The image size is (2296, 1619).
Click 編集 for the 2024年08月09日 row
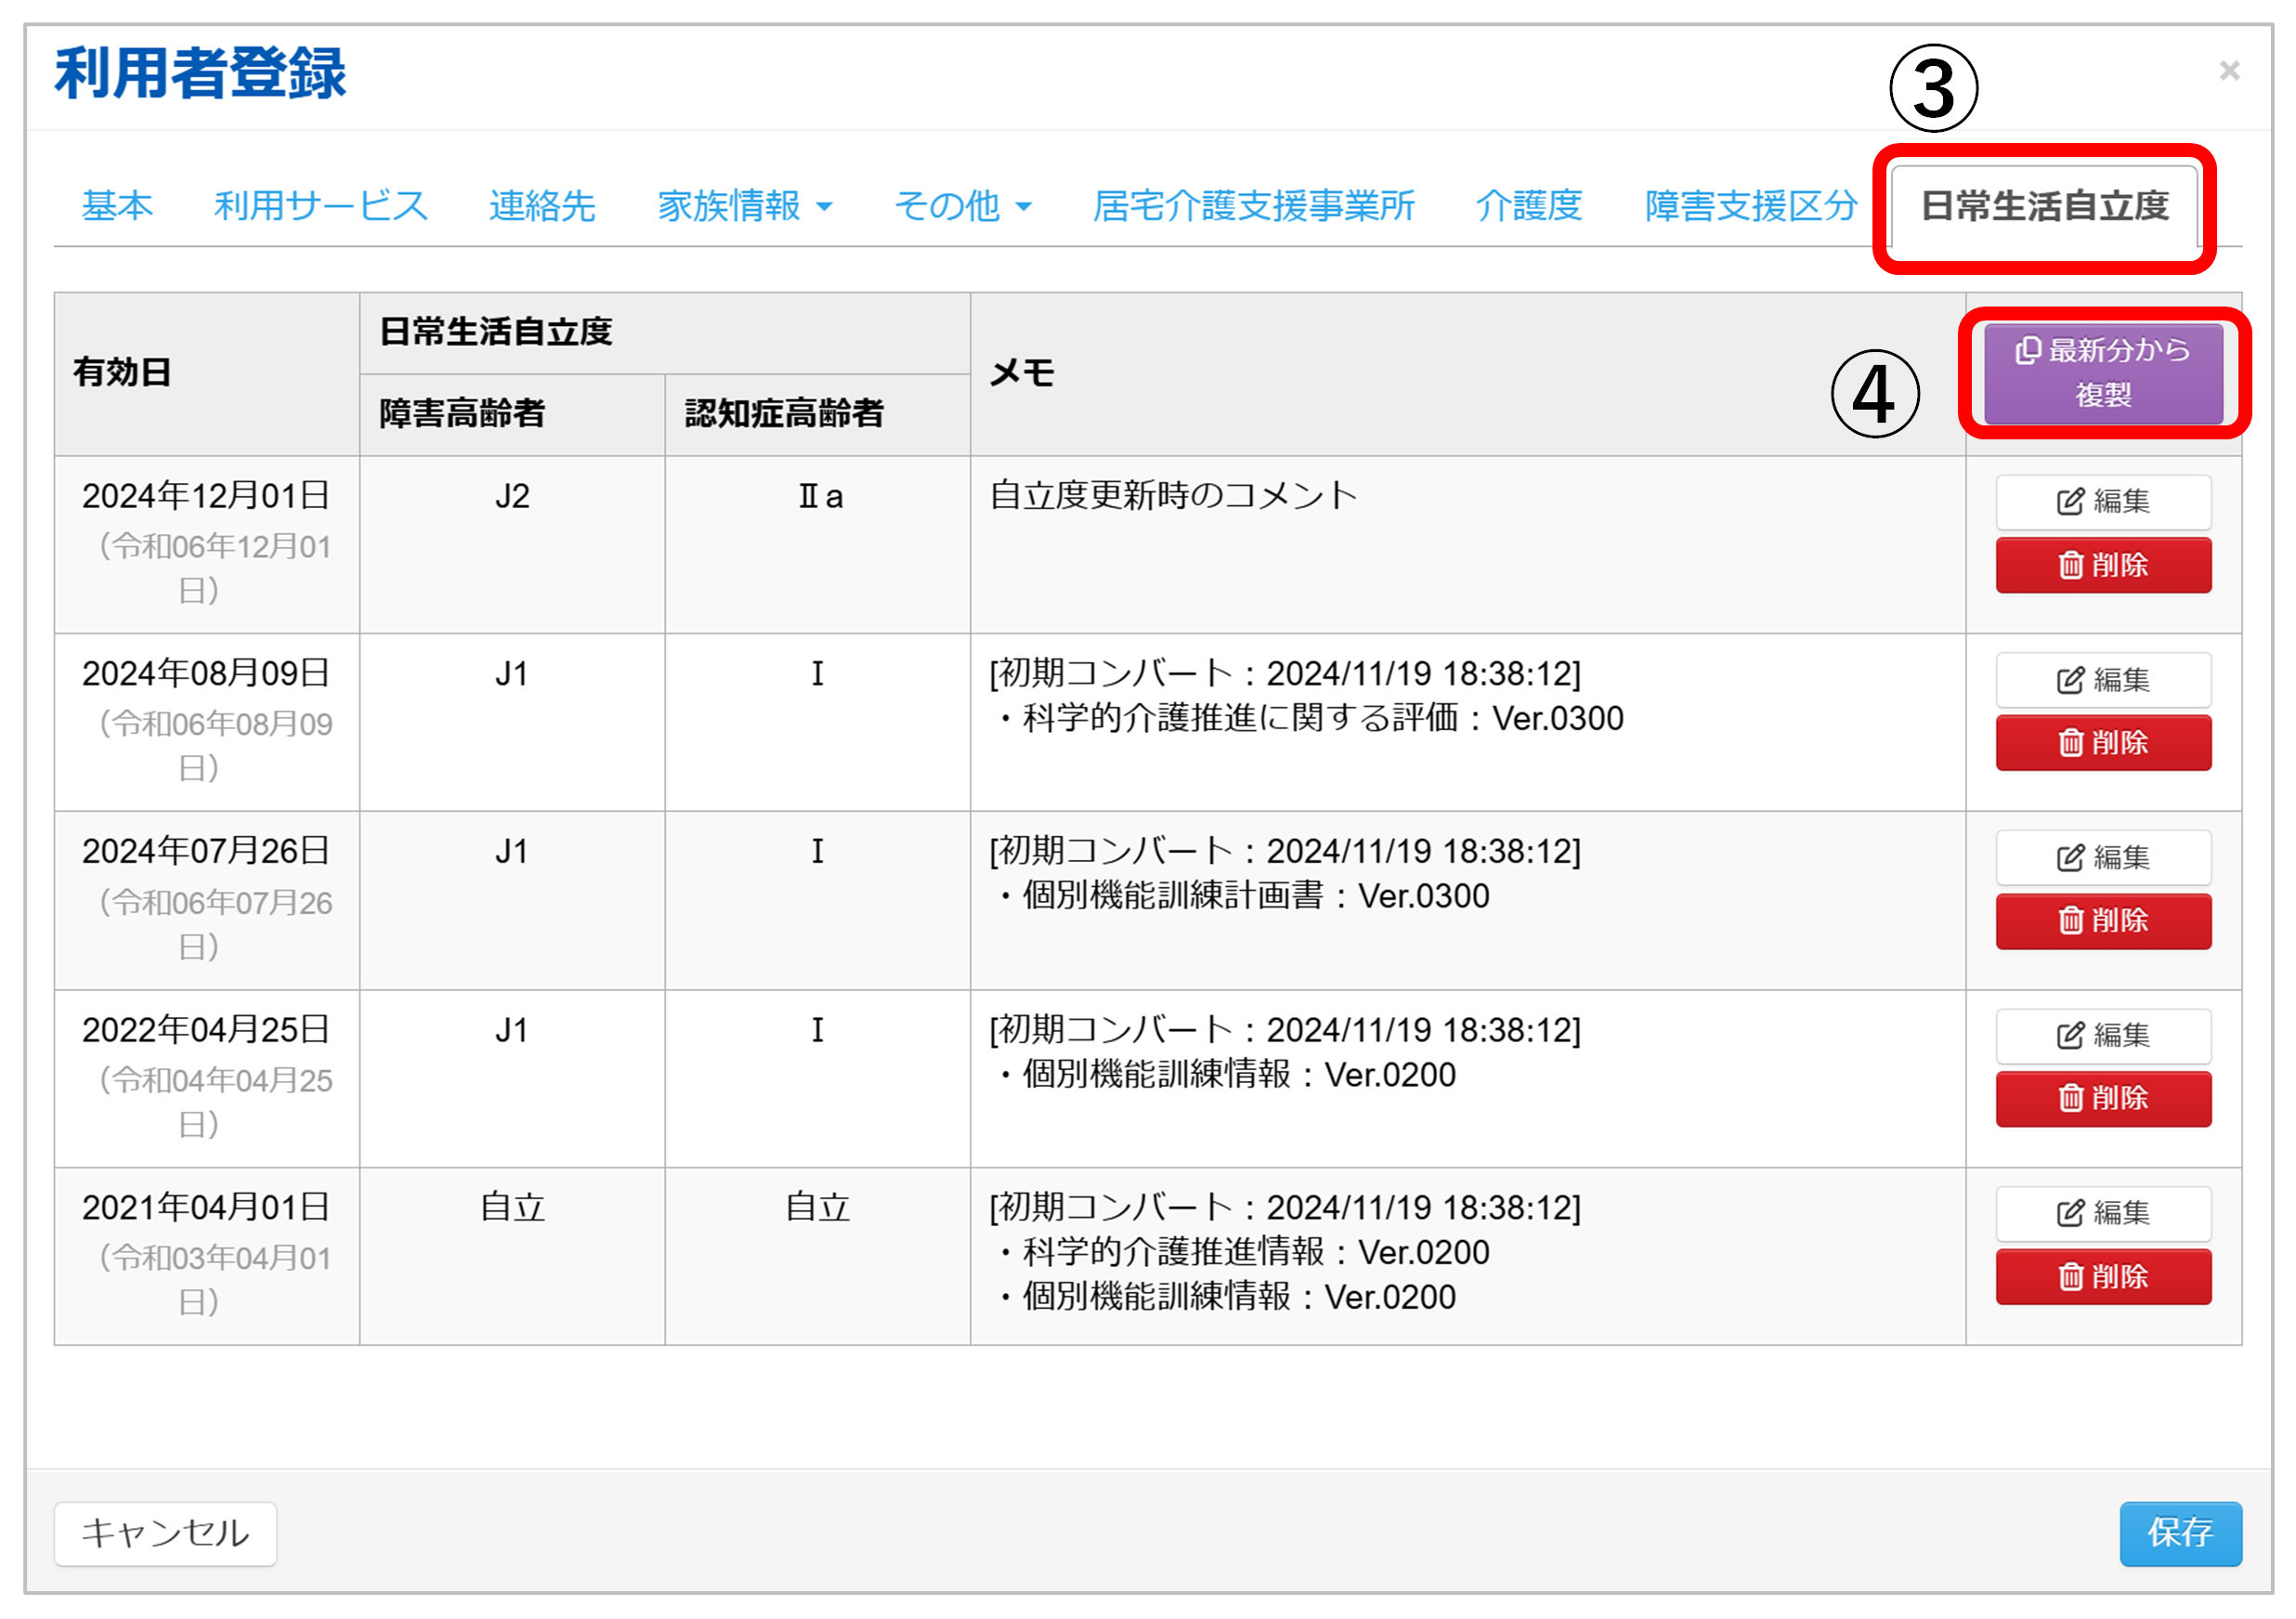tap(2102, 680)
